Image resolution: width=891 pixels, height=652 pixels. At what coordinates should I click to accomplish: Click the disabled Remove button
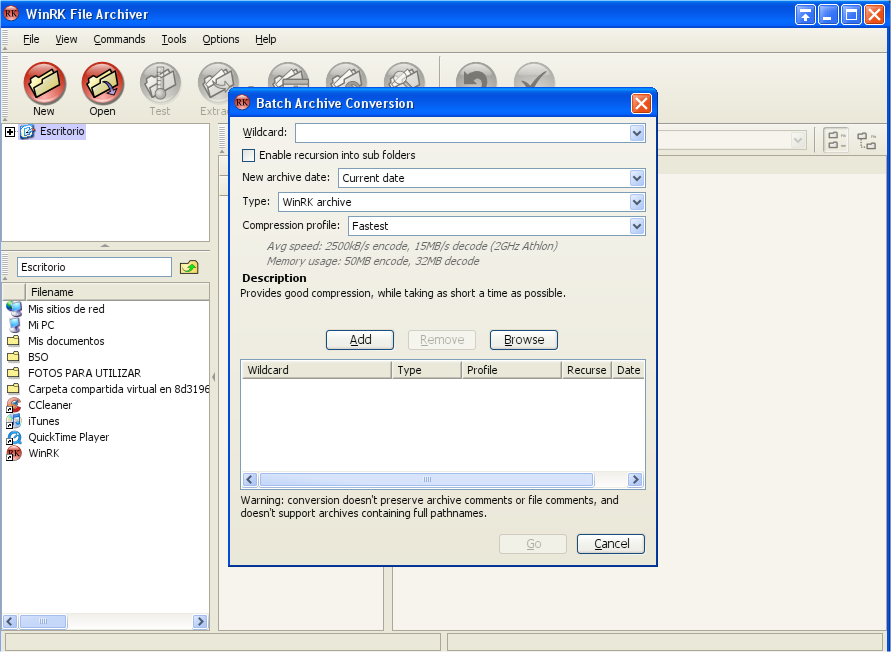click(x=442, y=340)
